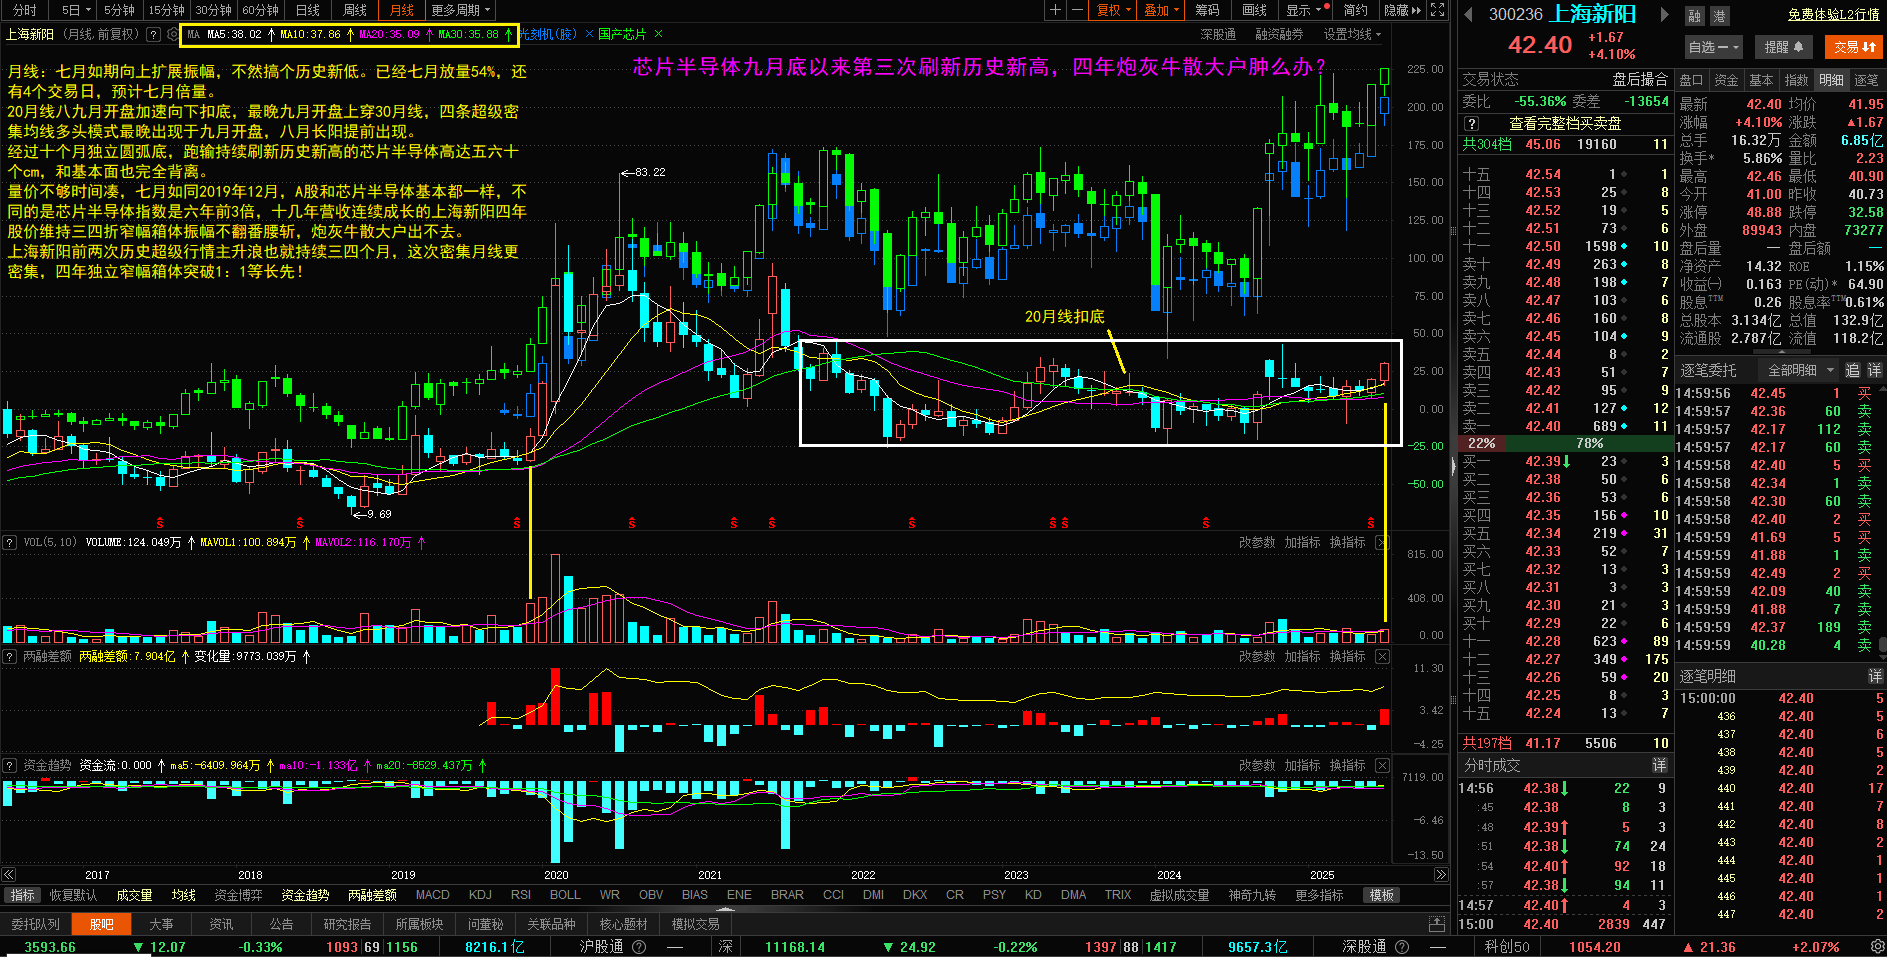
Task: Open the 研究报告 tab
Action: click(x=347, y=924)
